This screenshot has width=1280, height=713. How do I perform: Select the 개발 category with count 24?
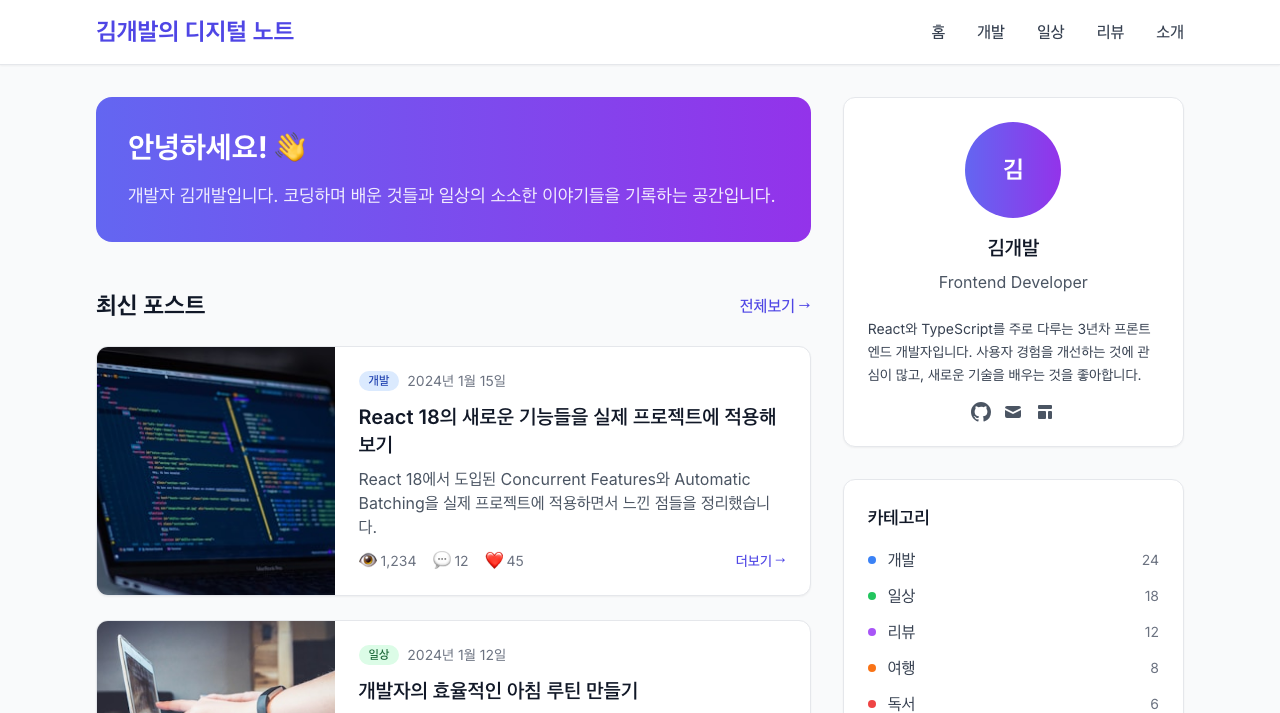[x=1013, y=560]
